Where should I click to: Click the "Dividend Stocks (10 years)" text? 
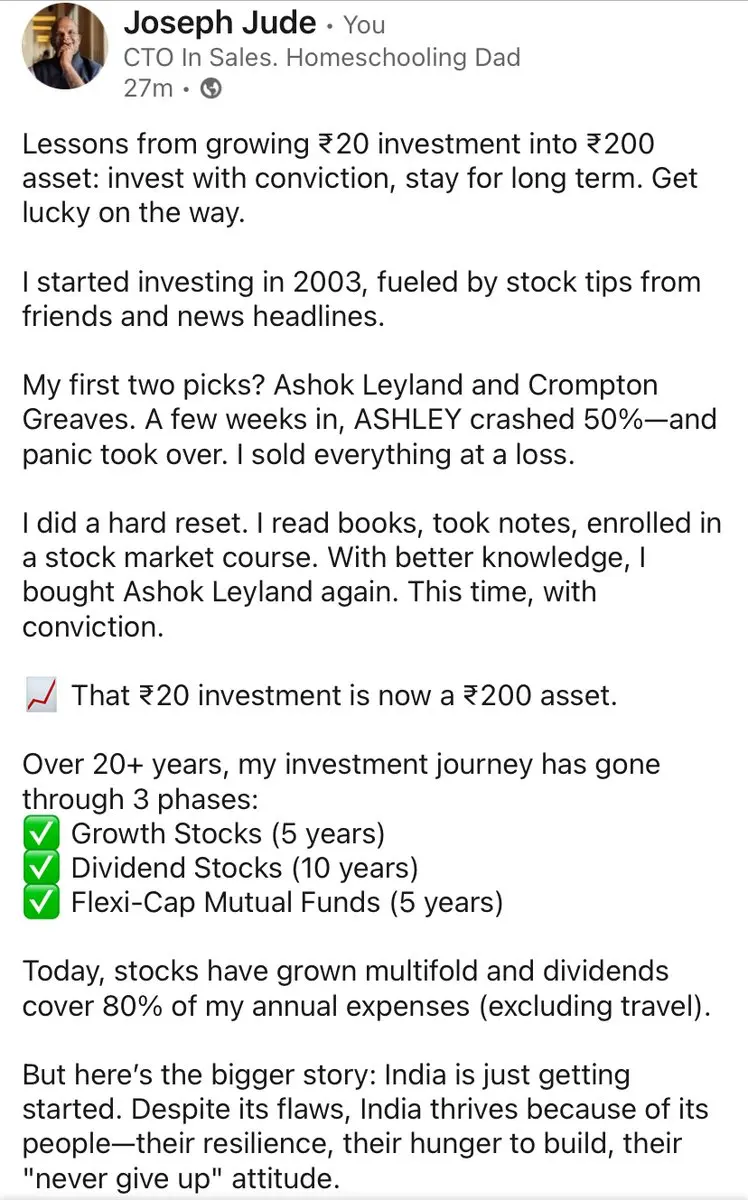(244, 868)
